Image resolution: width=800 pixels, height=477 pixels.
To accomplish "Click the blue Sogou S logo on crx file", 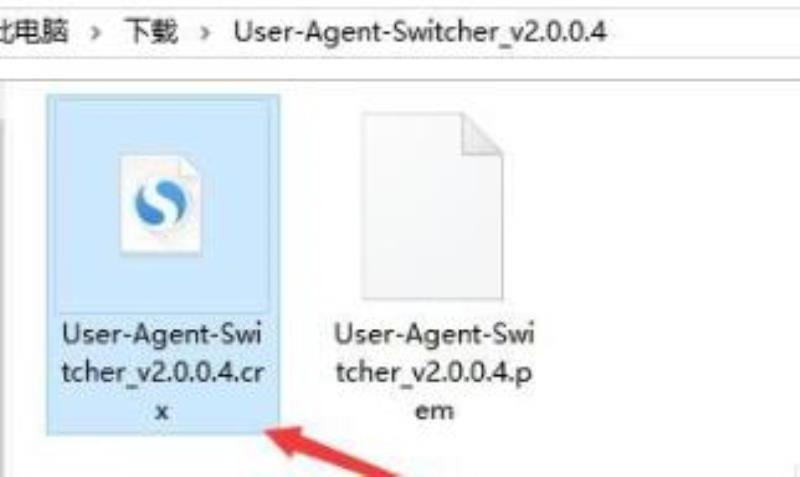I will (160, 203).
